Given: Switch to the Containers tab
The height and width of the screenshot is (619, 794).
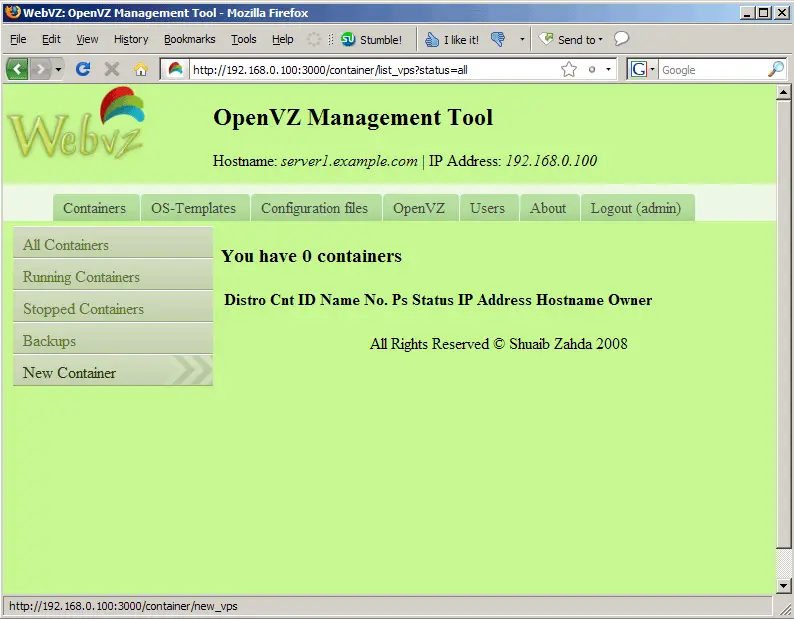Looking at the screenshot, I should point(96,208).
